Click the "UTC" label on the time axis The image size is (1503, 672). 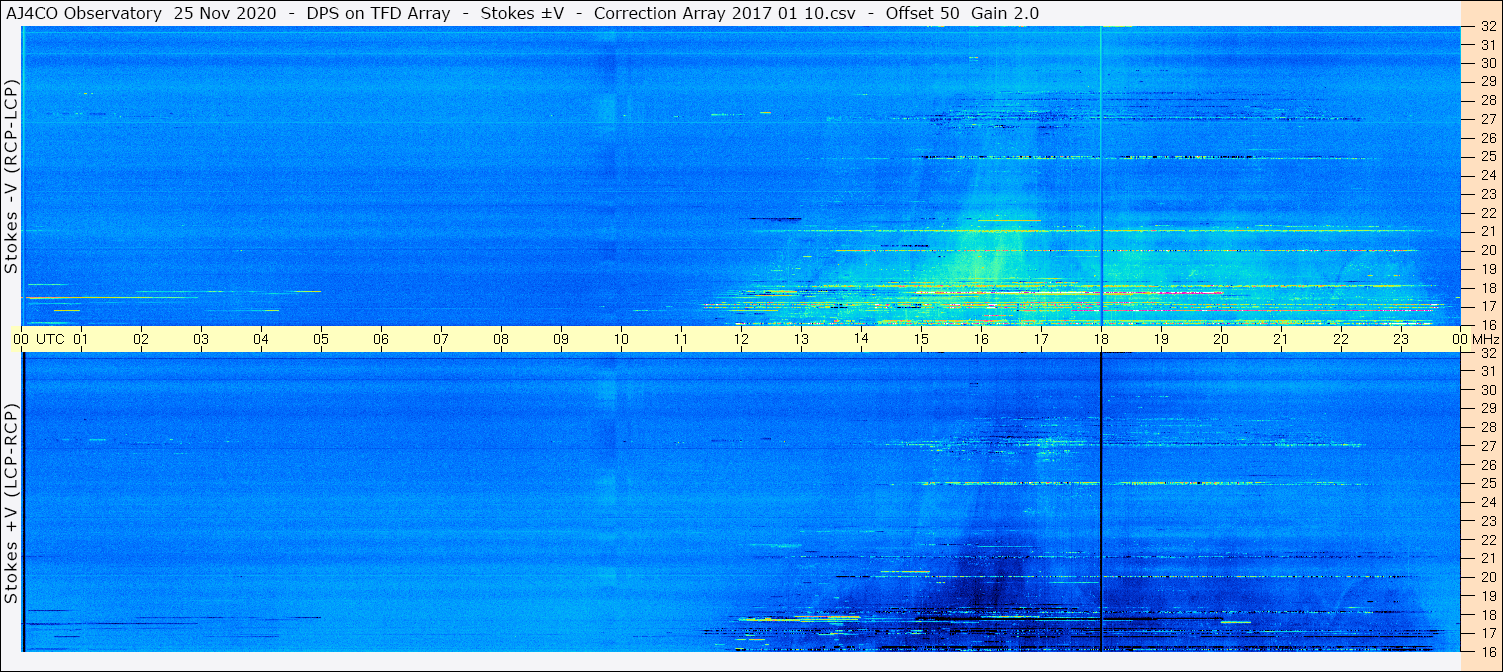pyautogui.click(x=50, y=339)
